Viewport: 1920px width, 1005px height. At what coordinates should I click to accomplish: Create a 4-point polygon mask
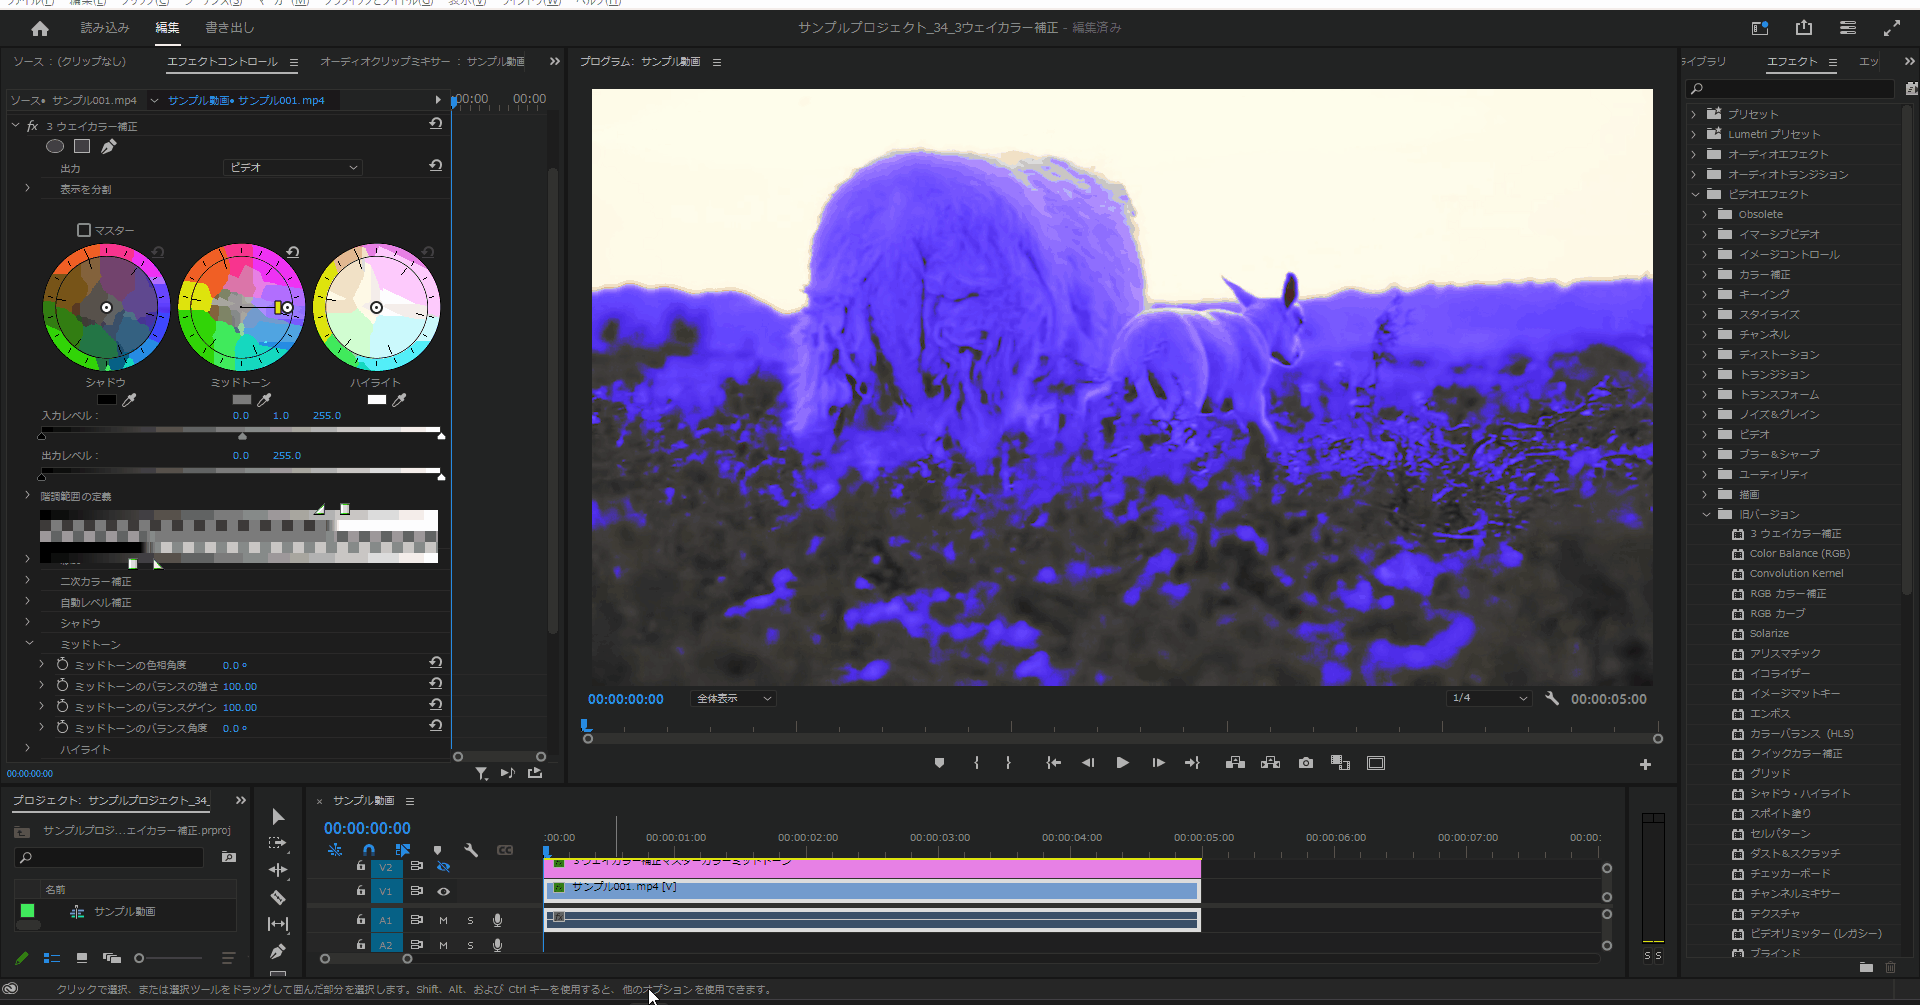coord(82,146)
